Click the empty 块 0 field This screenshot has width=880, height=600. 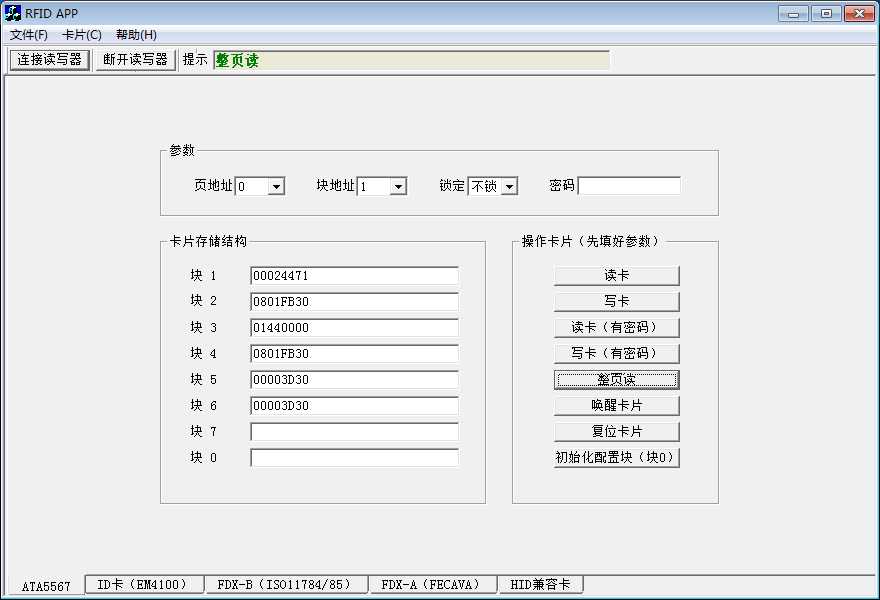point(354,457)
